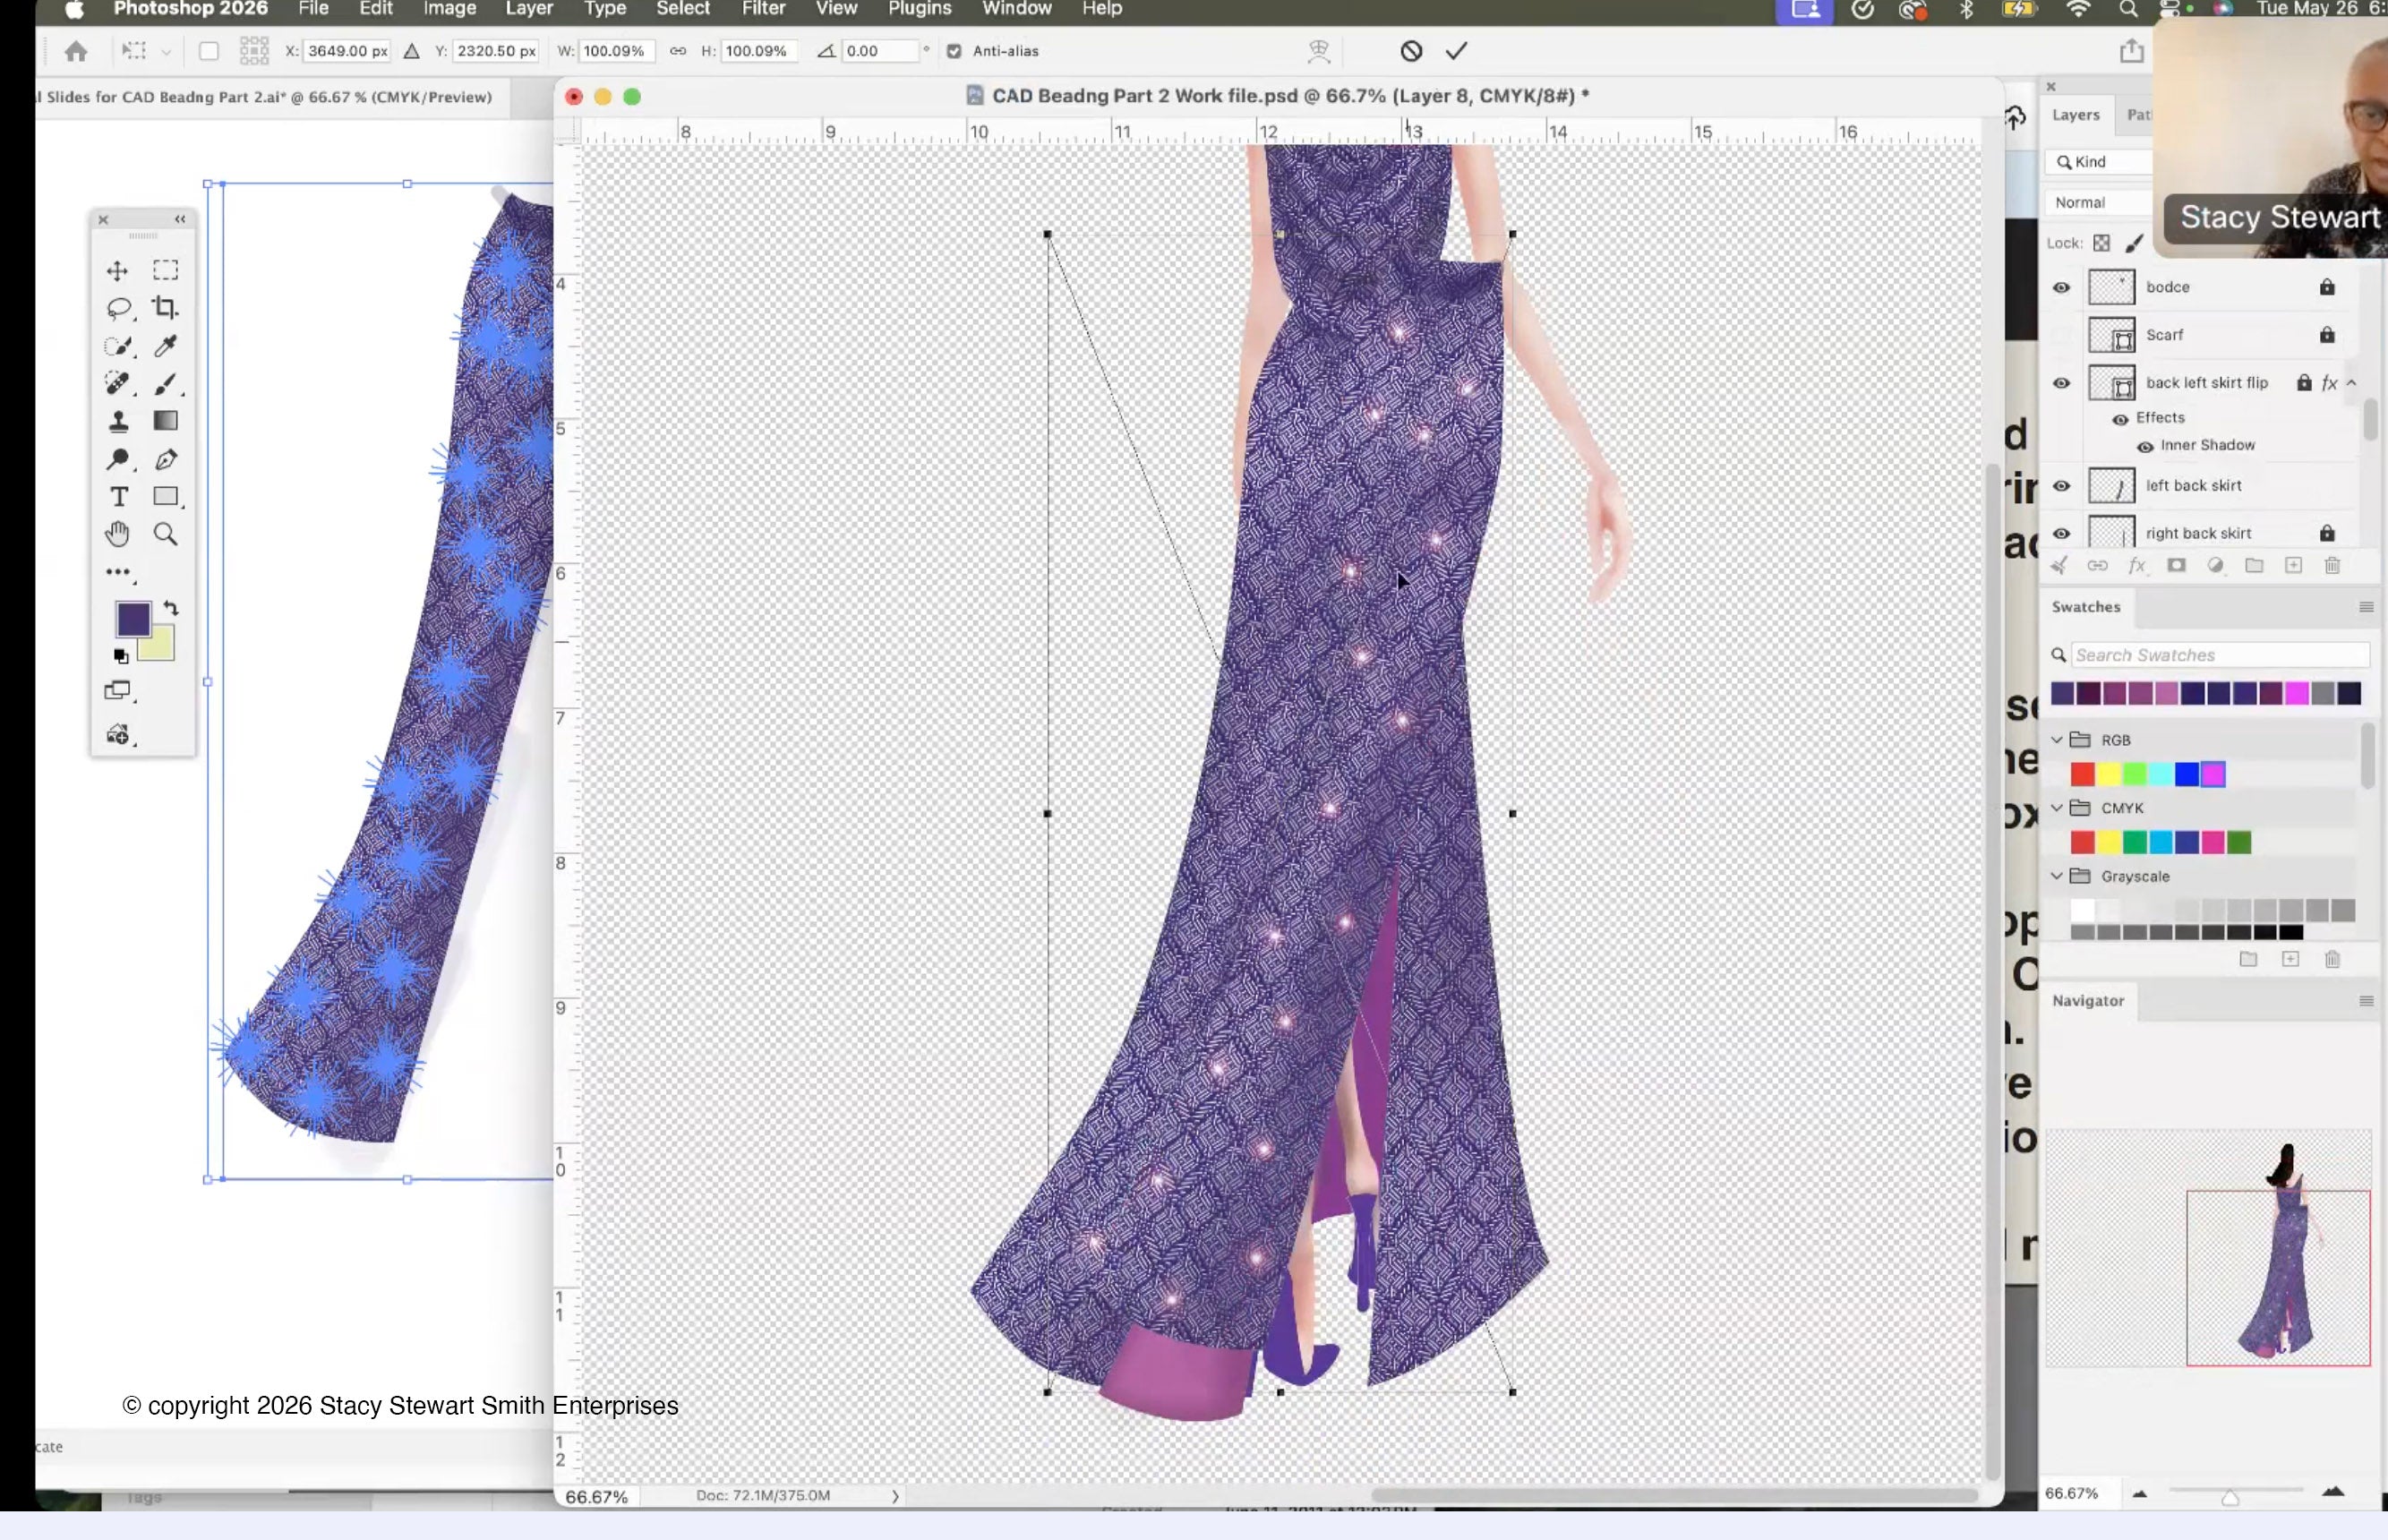
Task: Select the Quick Selection brush tool
Action: pyautogui.click(x=118, y=346)
